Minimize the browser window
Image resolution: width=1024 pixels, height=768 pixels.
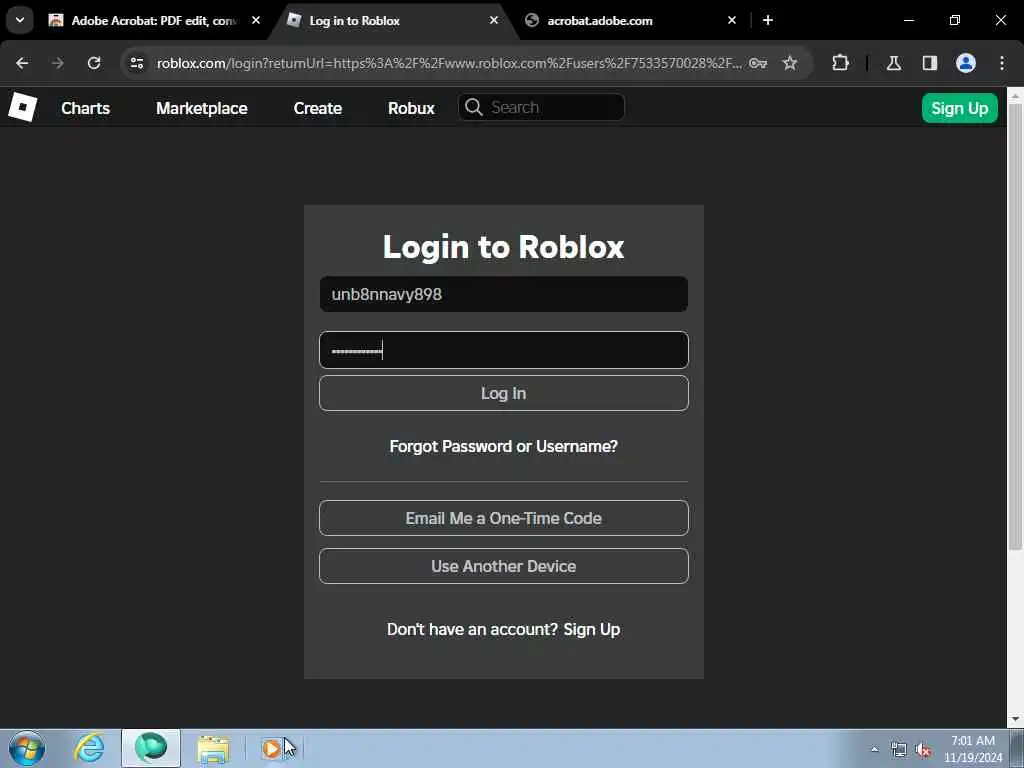coord(908,20)
